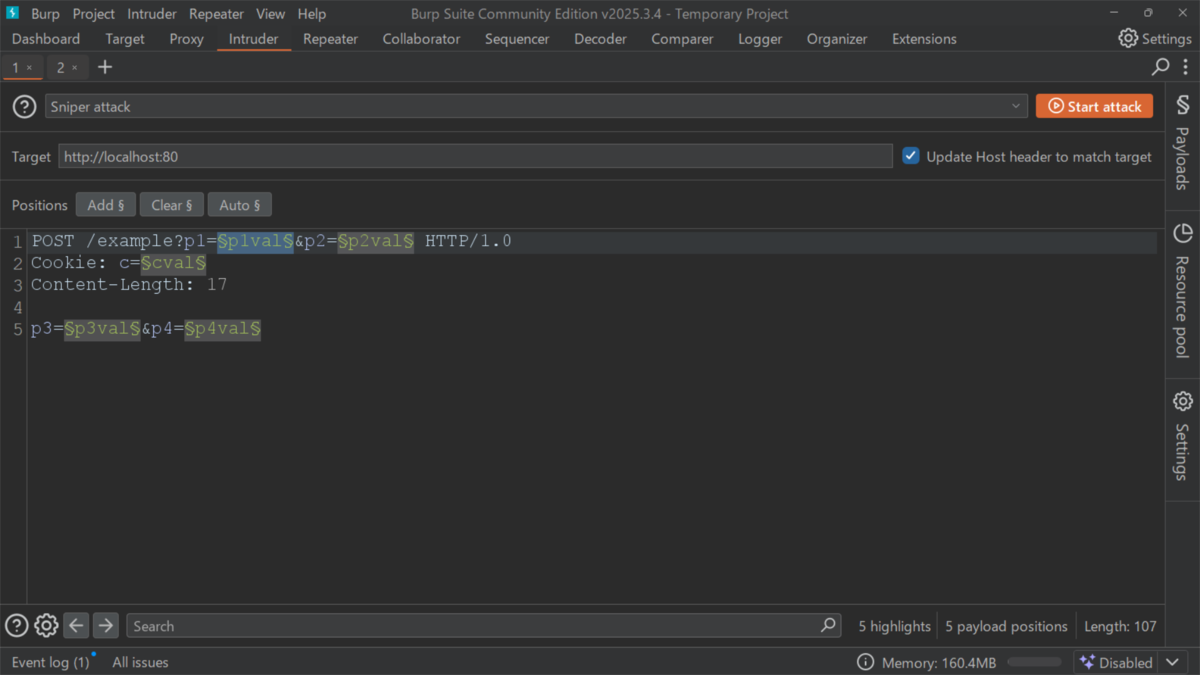1200x675 pixels.
Task: Click the Target URL field
Action: (x=475, y=156)
